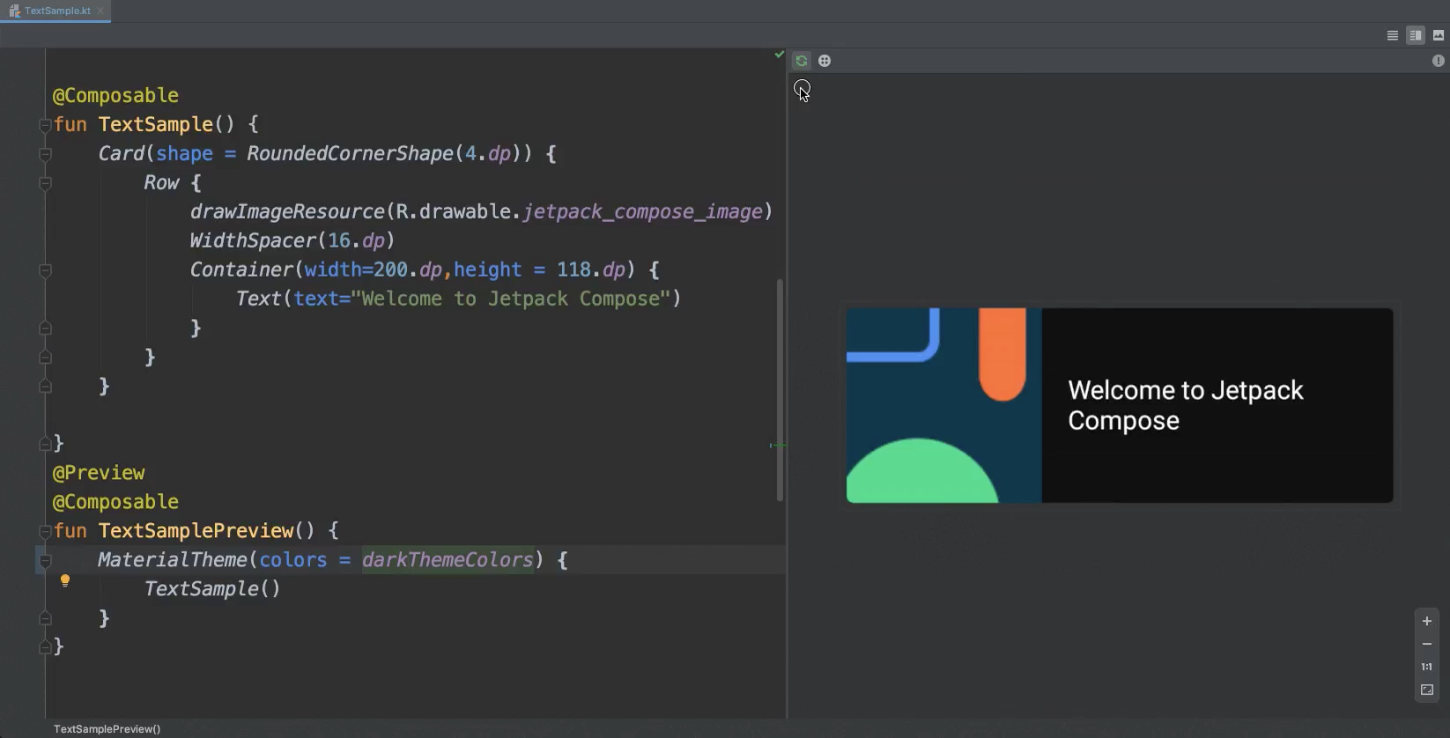
Task: Click RoundedCornerShape in the Card line
Action: [350, 154]
